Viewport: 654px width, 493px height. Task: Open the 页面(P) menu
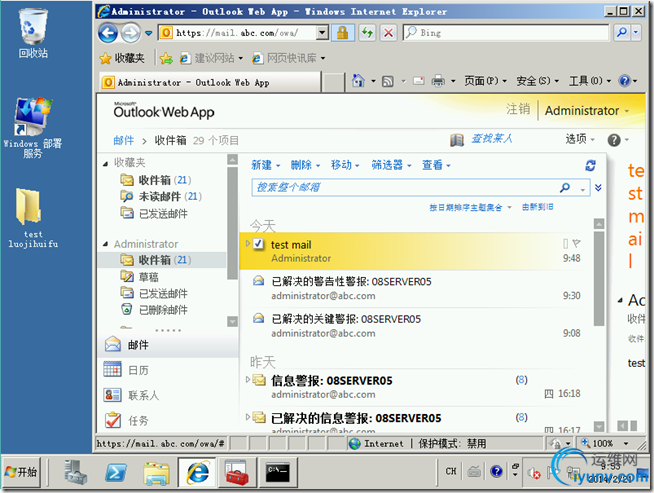(x=485, y=80)
